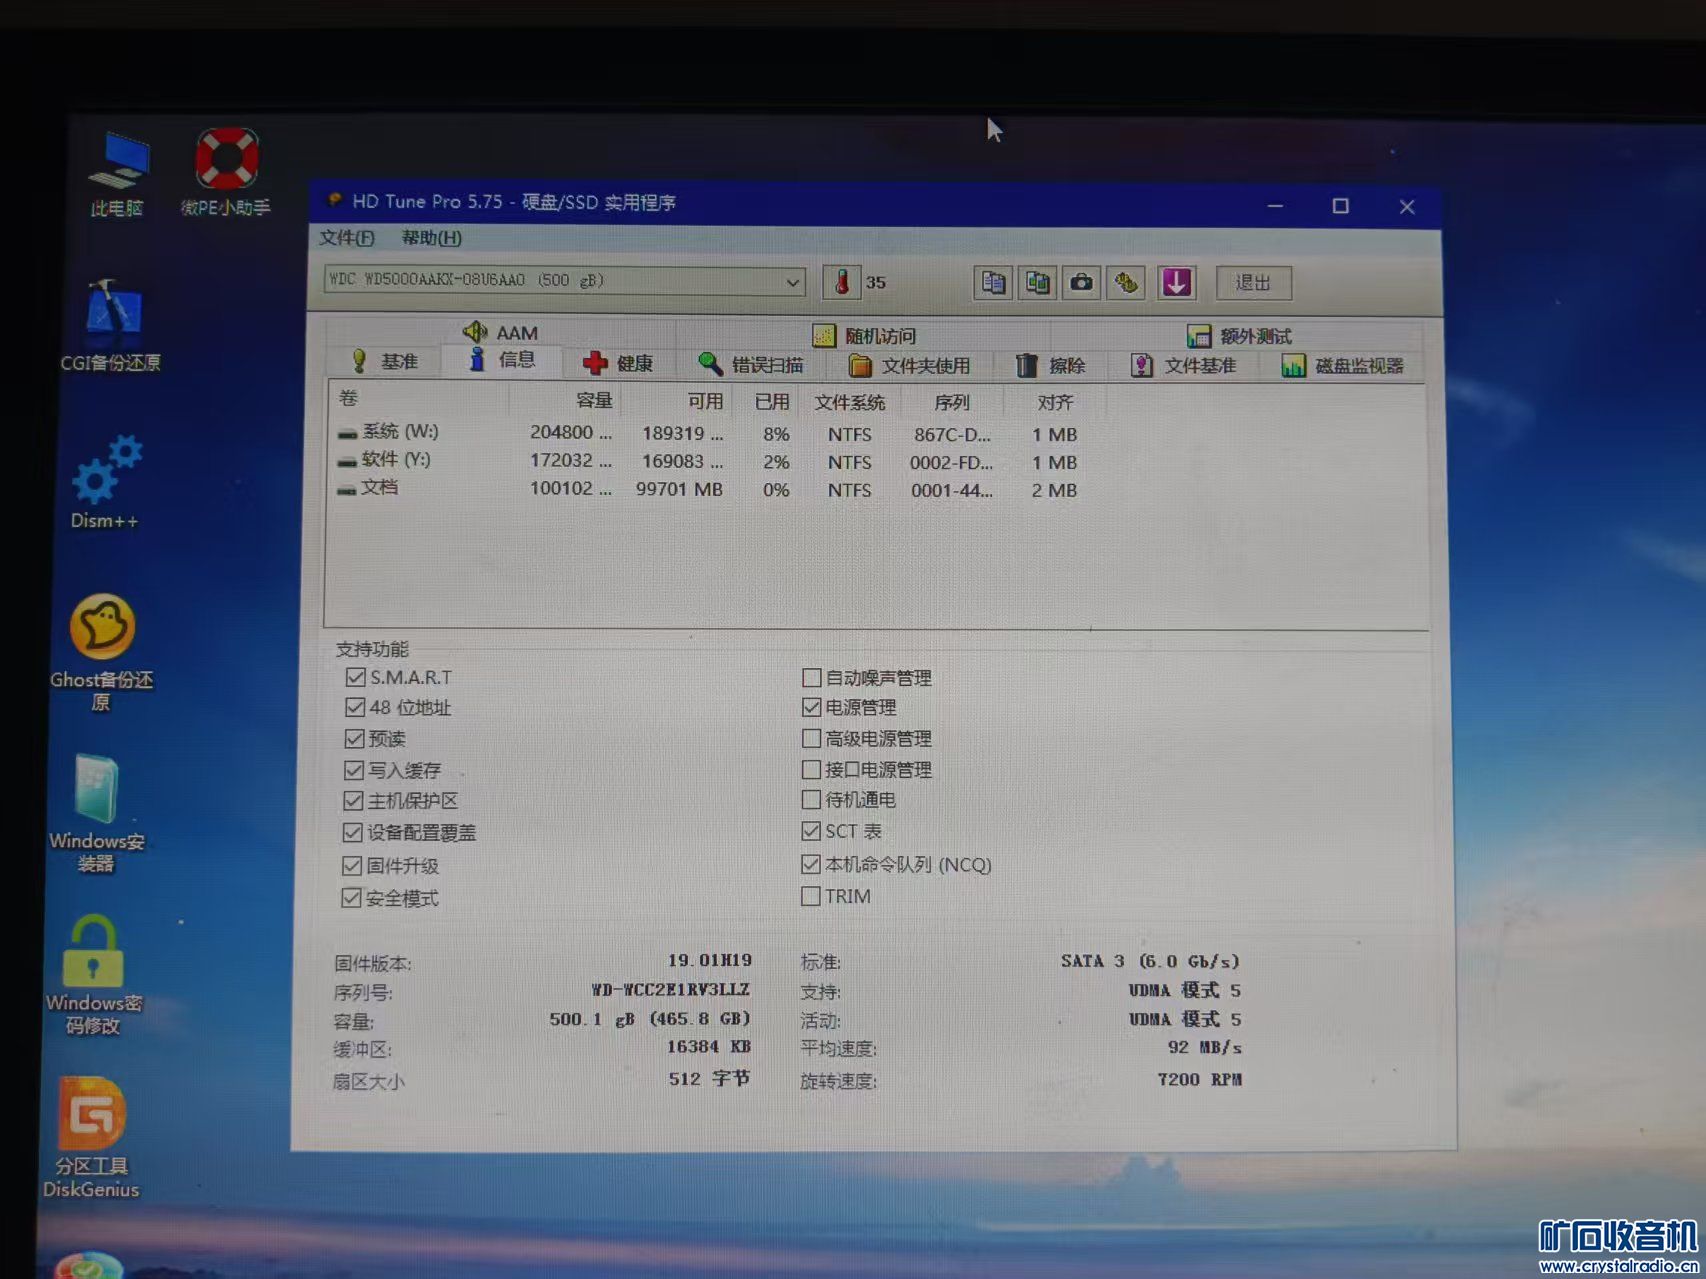Click the copy text to clipboard icon
The height and width of the screenshot is (1279, 1706).
click(x=992, y=283)
